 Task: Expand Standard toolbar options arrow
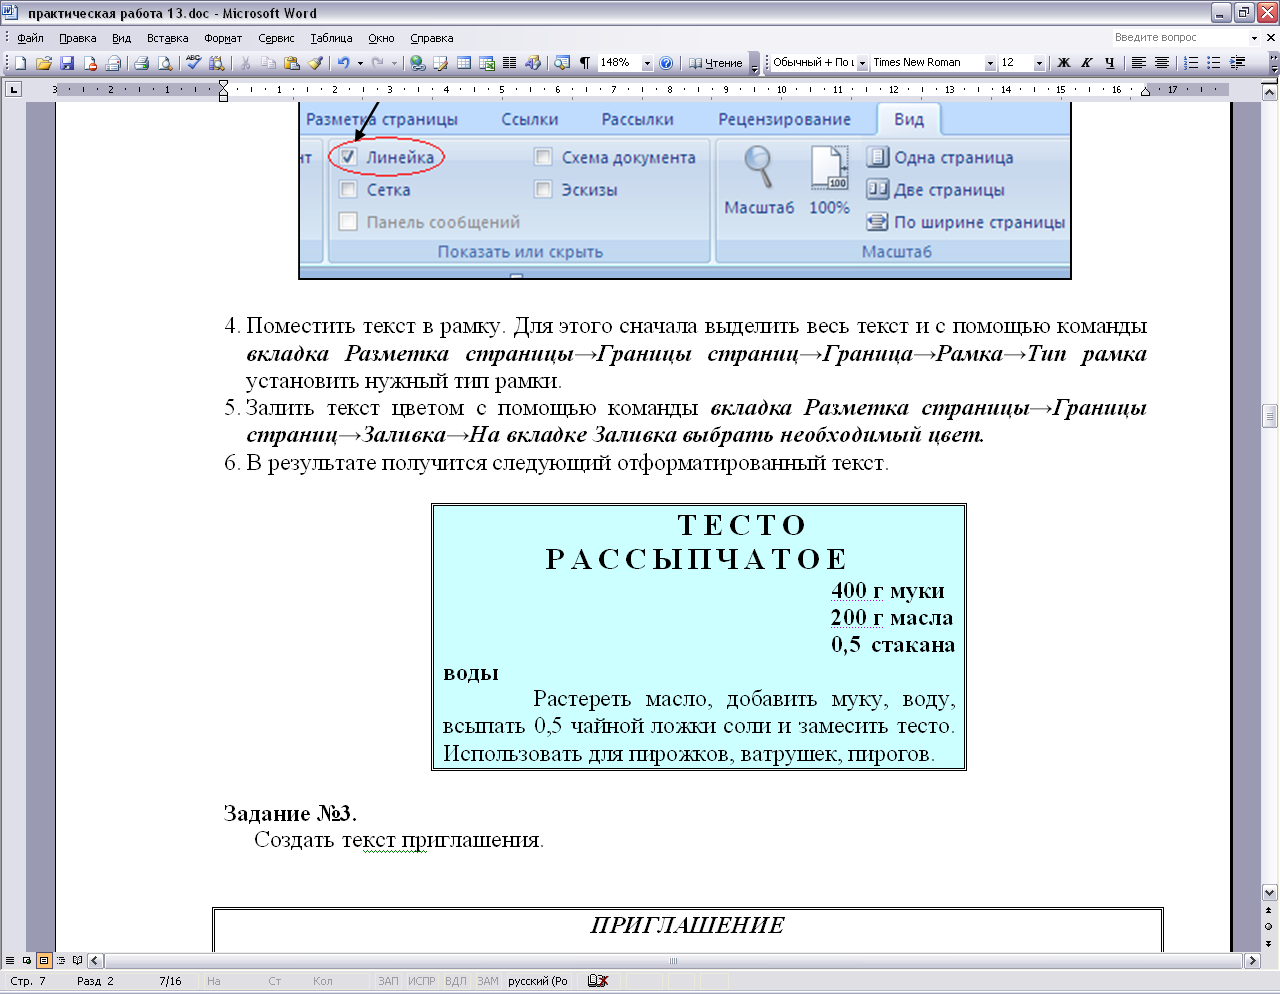754,63
